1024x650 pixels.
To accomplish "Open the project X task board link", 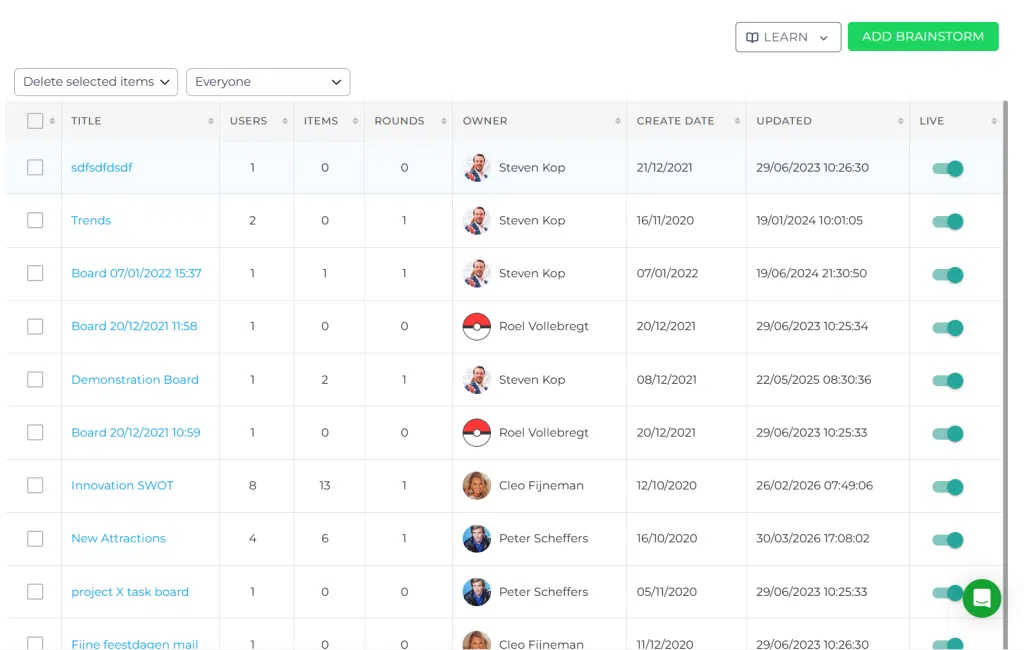I will click(130, 592).
